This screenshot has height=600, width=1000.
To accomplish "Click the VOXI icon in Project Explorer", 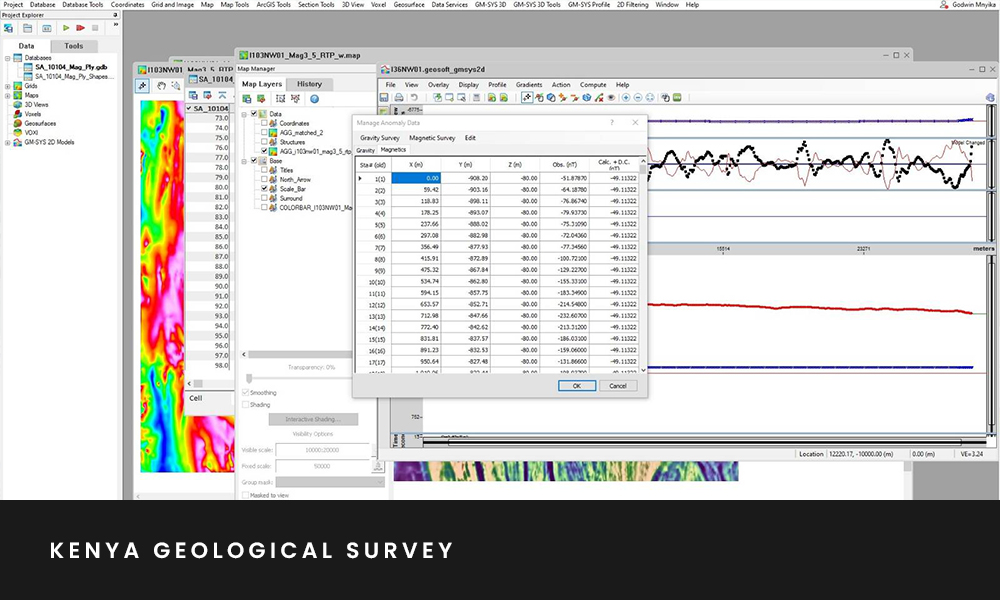I will pyautogui.click(x=18, y=133).
